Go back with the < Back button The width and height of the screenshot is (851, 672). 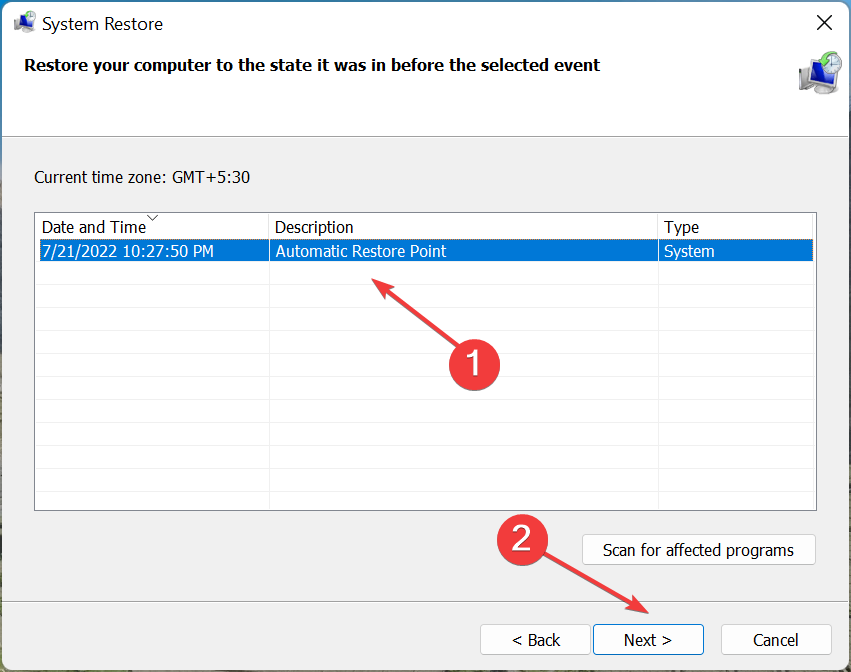click(535, 640)
